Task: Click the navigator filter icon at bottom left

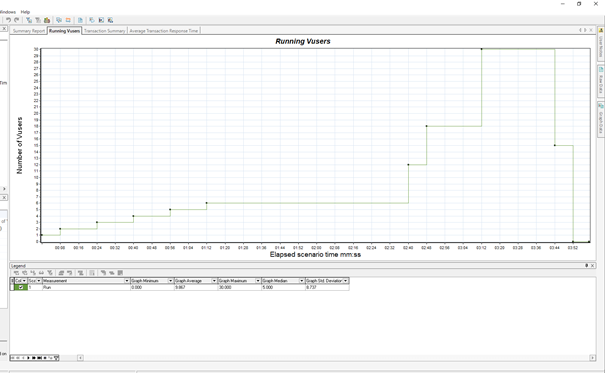Action: point(56,358)
